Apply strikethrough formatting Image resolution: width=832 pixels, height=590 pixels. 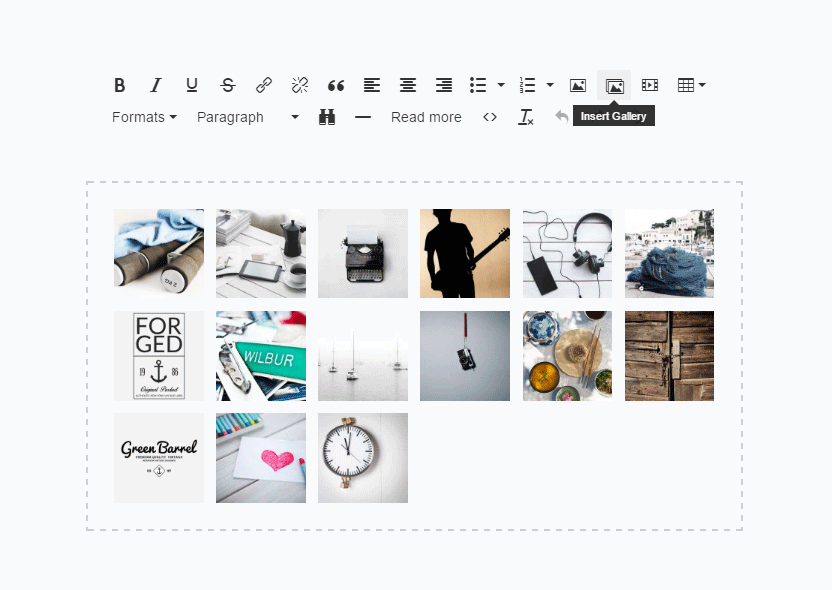(227, 85)
